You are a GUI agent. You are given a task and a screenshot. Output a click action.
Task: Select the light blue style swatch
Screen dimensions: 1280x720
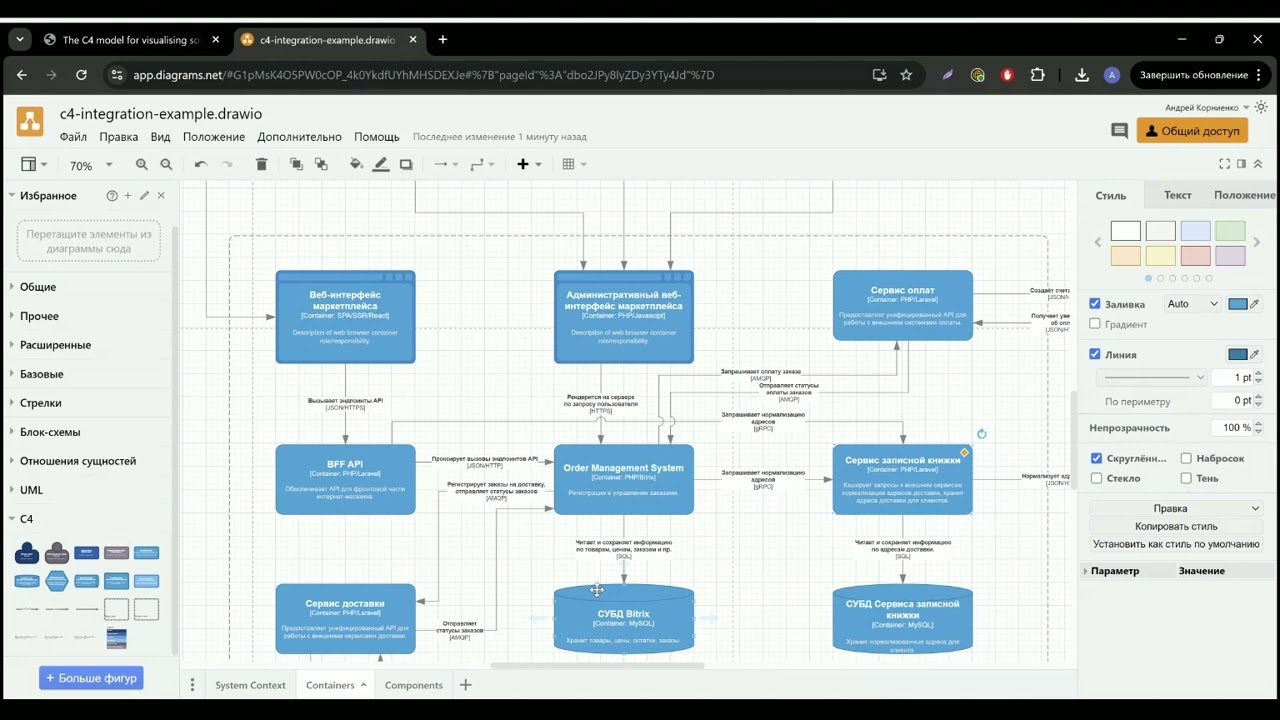click(1195, 232)
